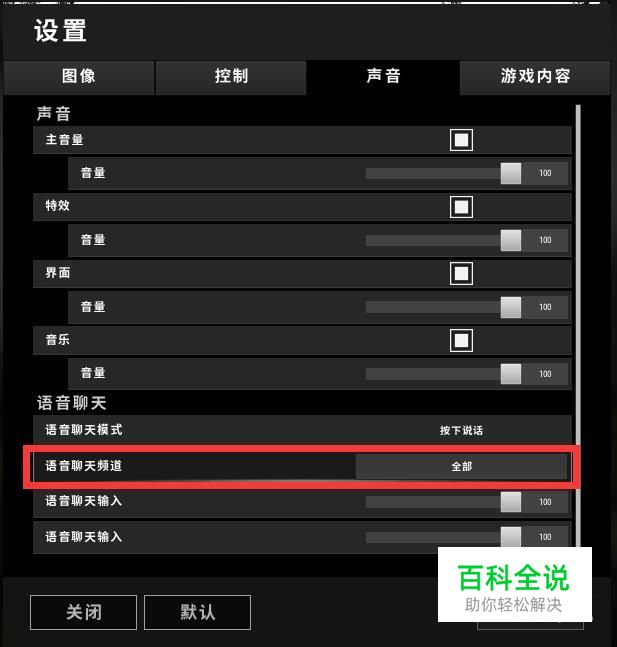617x647 pixels.
Task: Reset settings with the 默认 button
Action: (197, 612)
